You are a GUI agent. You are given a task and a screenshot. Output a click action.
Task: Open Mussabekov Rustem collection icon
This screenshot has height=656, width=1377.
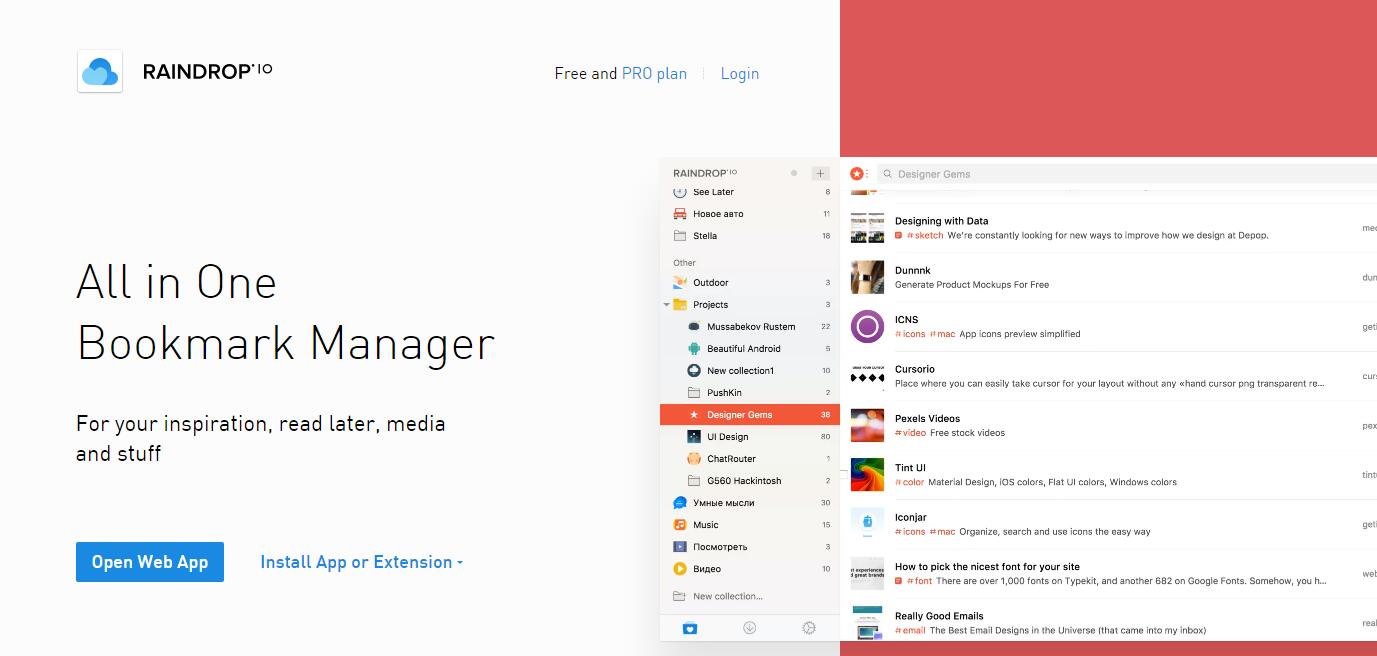[x=694, y=327]
